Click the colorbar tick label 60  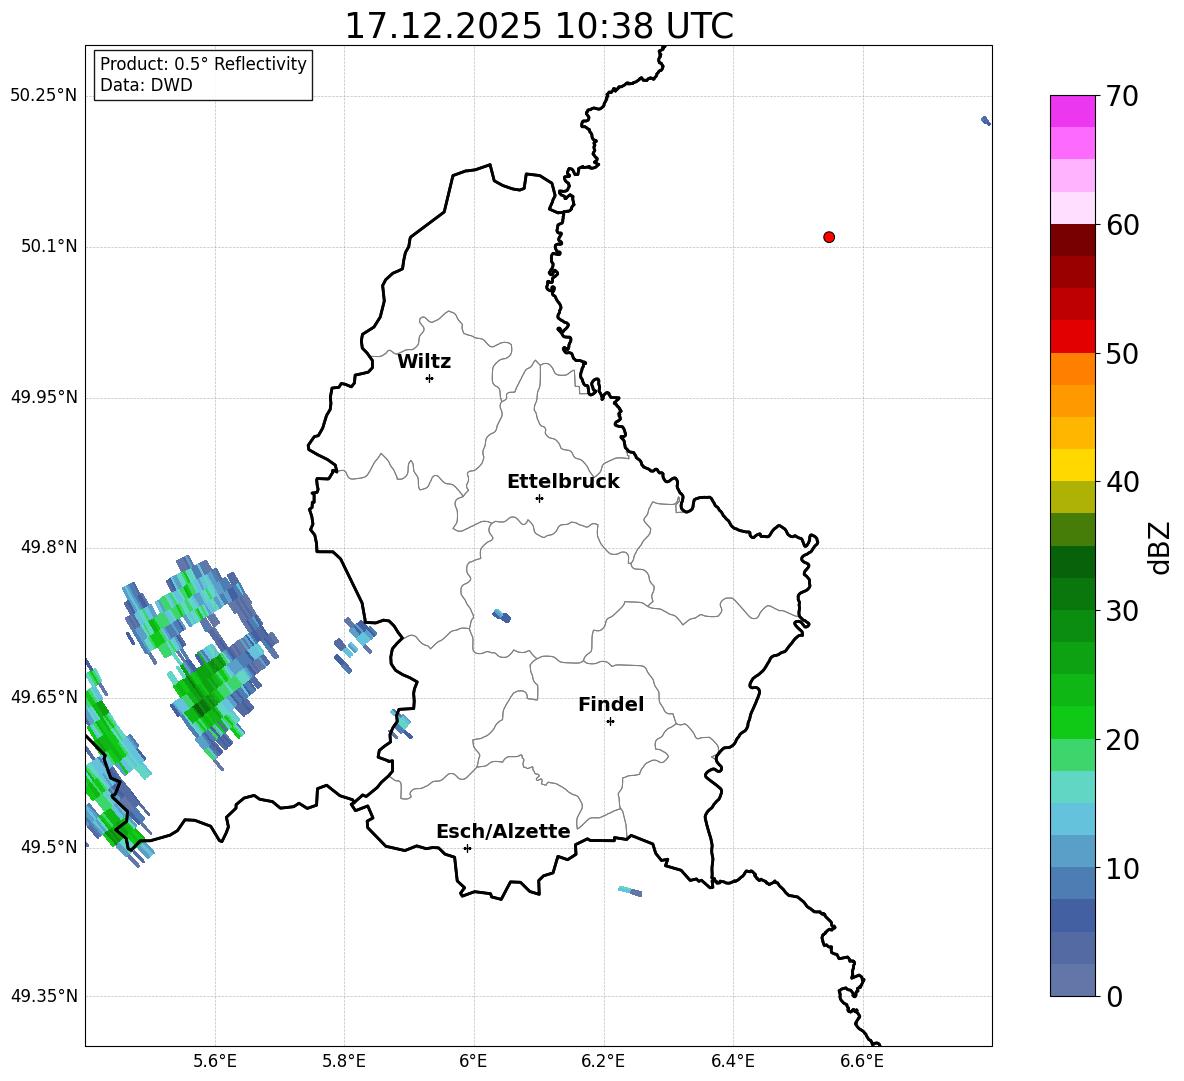pos(1122,225)
